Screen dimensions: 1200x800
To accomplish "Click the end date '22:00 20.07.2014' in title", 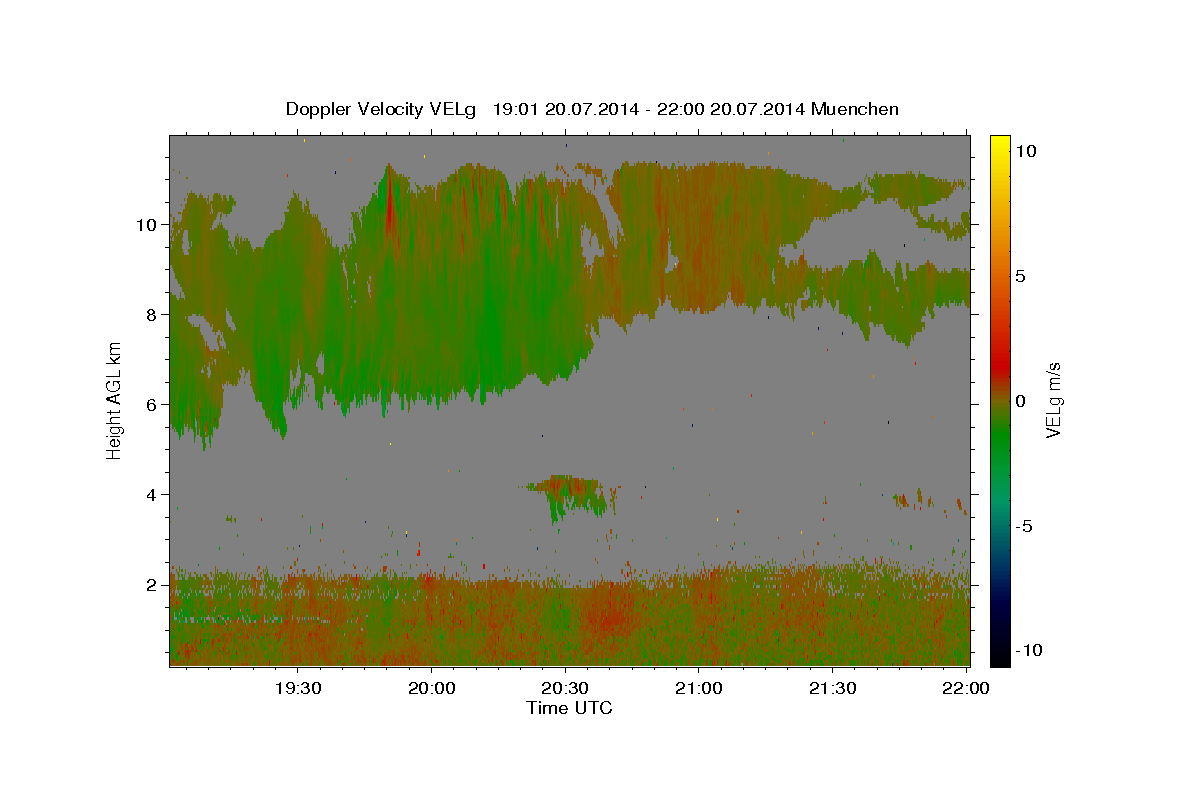I will tap(732, 109).
